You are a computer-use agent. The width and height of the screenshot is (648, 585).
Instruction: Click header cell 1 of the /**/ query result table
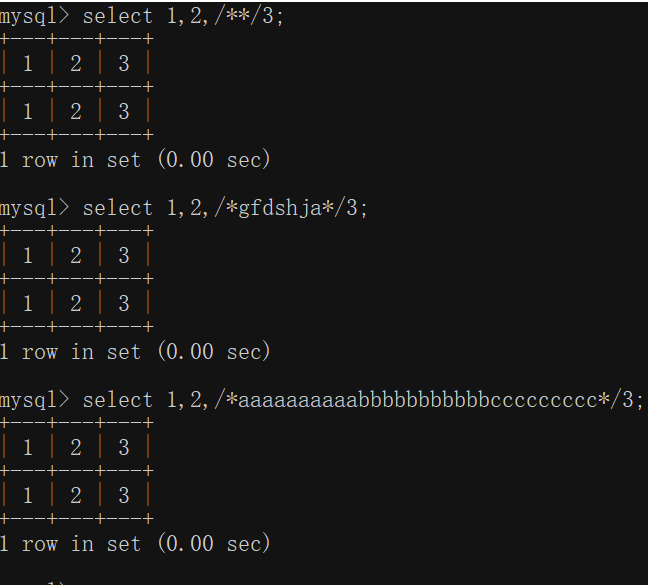click(x=28, y=64)
